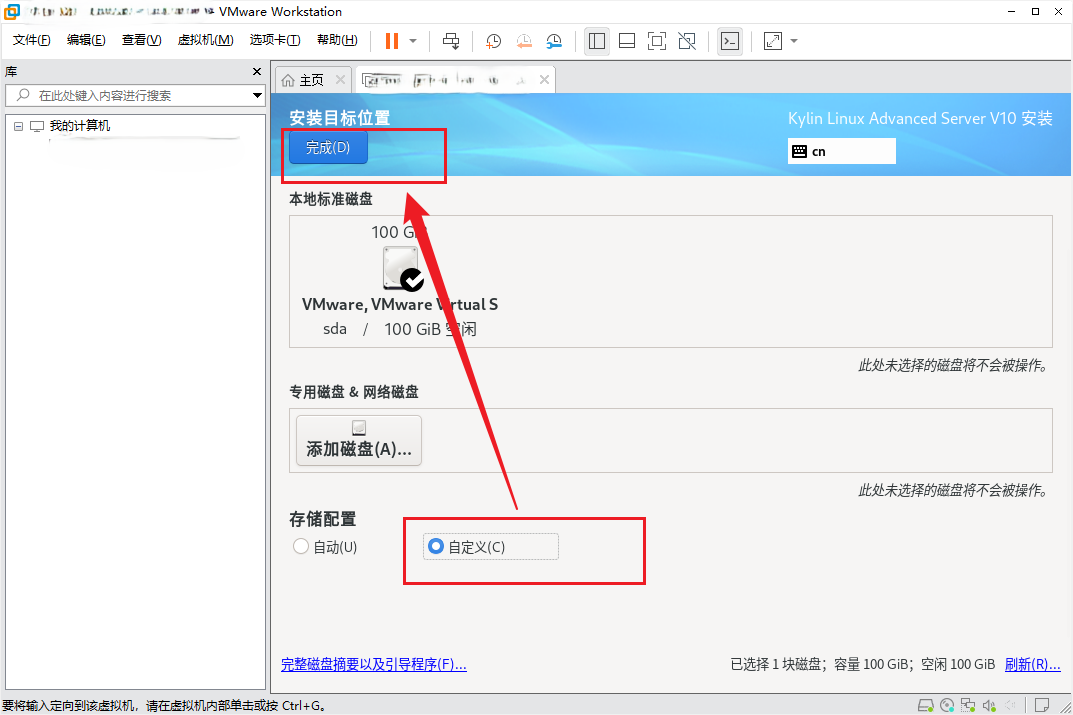
Task: Click the Send Ctrl+Alt+Del toolbar icon
Action: (451, 41)
